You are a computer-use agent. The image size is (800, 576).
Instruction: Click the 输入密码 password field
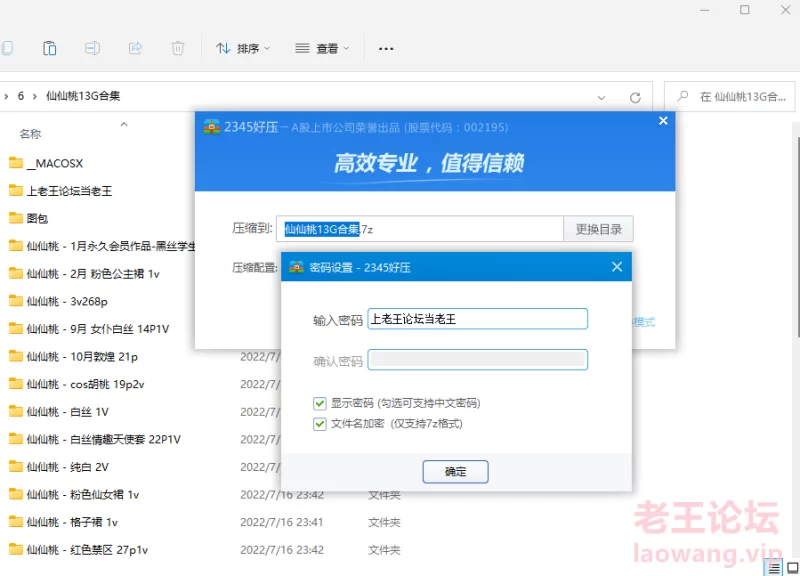coord(477,319)
